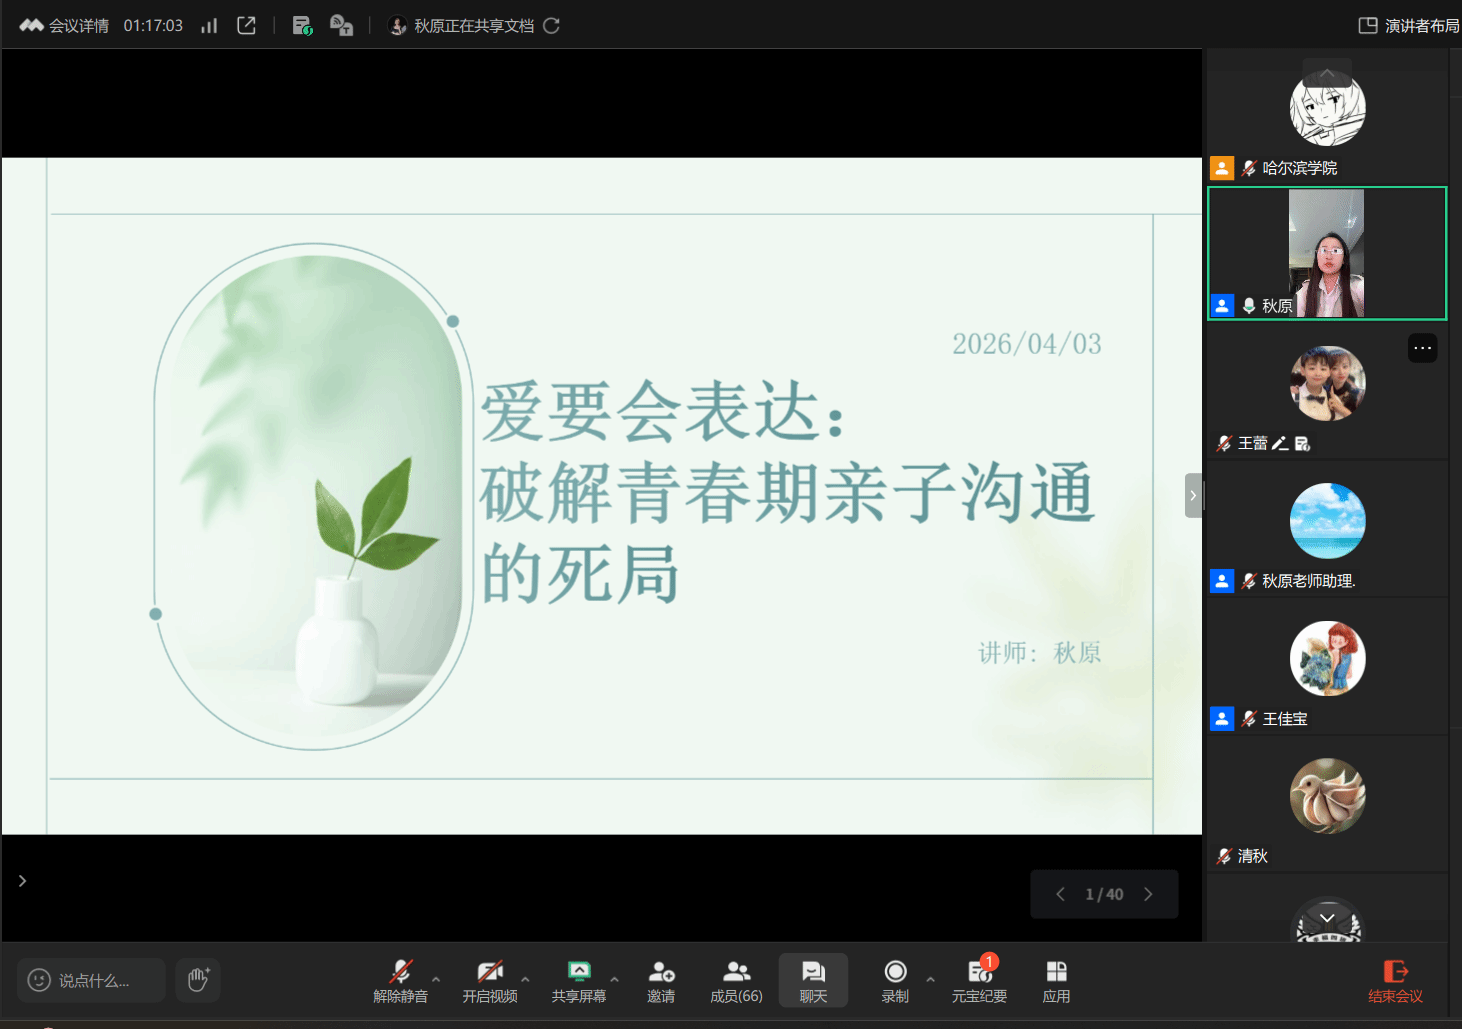Screen dimensions: 1462x1029
Task: Start screen sharing with 共享屏幕
Action: [x=578, y=980]
